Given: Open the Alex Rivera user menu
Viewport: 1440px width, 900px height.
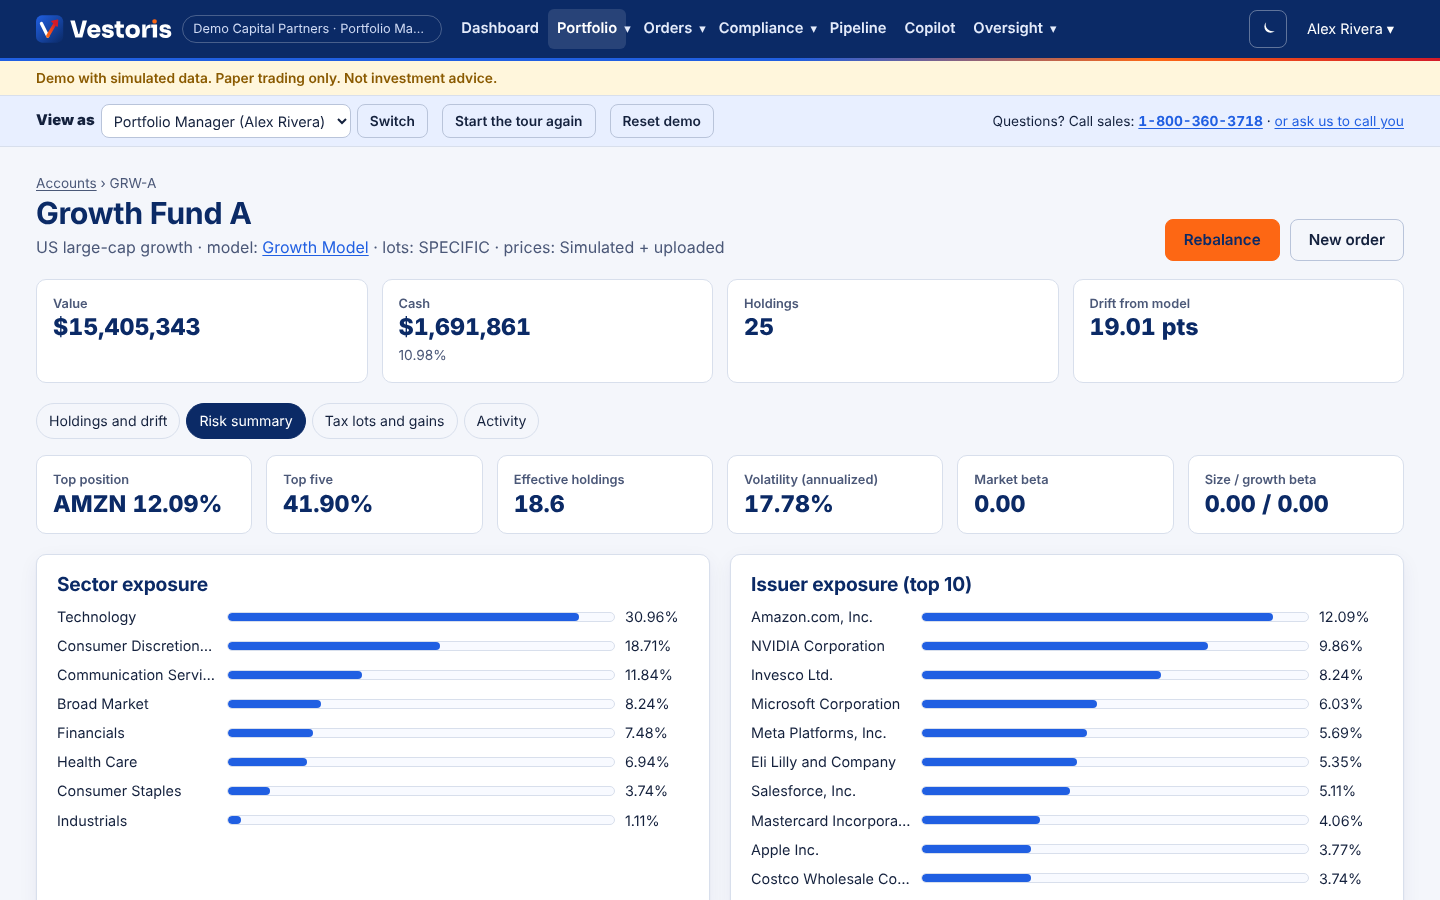Looking at the screenshot, I should pyautogui.click(x=1350, y=29).
